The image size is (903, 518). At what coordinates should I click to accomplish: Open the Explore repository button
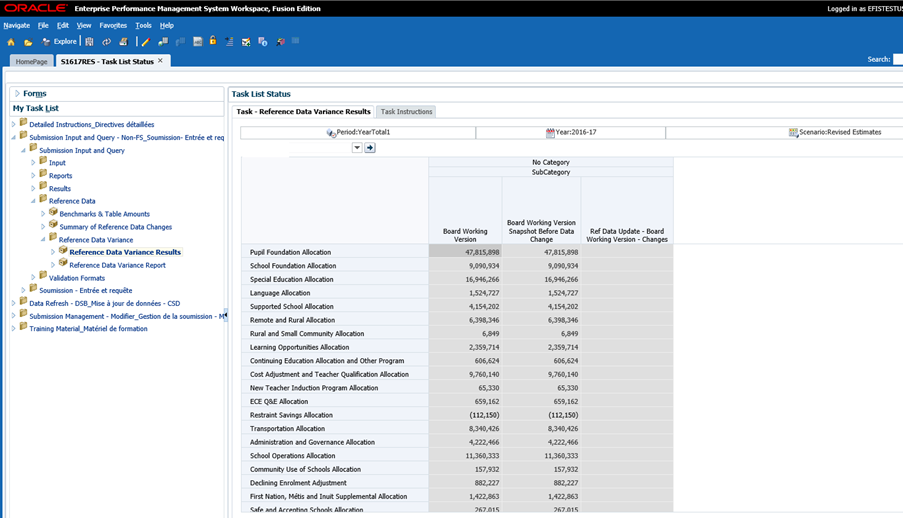coord(59,41)
